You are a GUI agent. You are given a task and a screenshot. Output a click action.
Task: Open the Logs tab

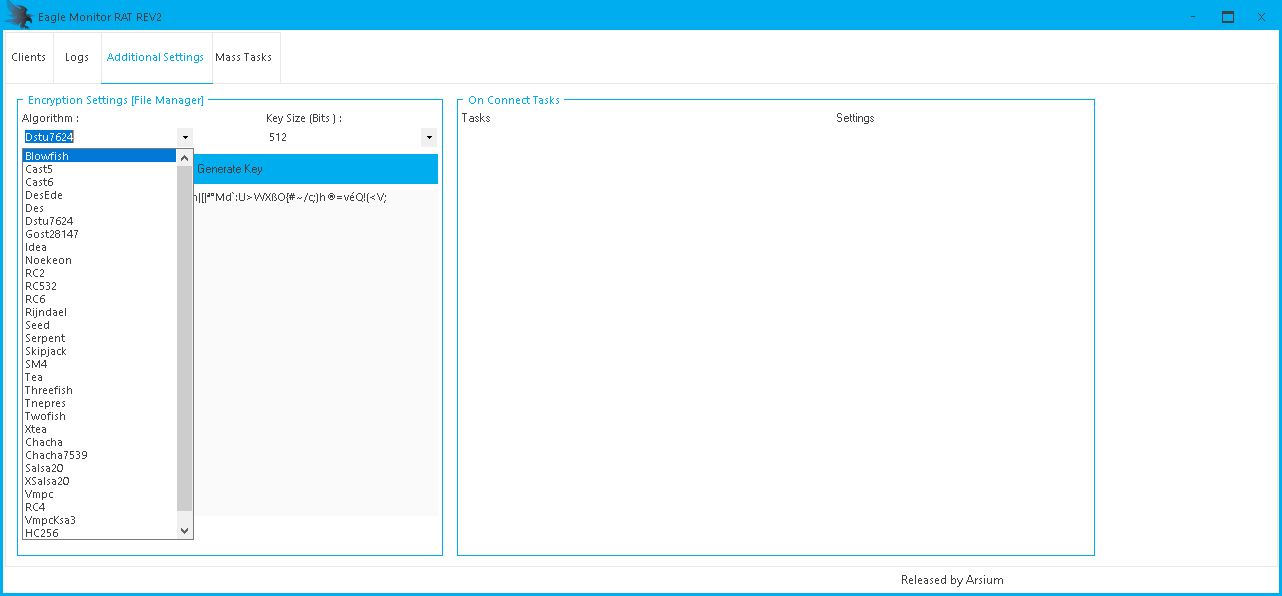pyautogui.click(x=77, y=58)
